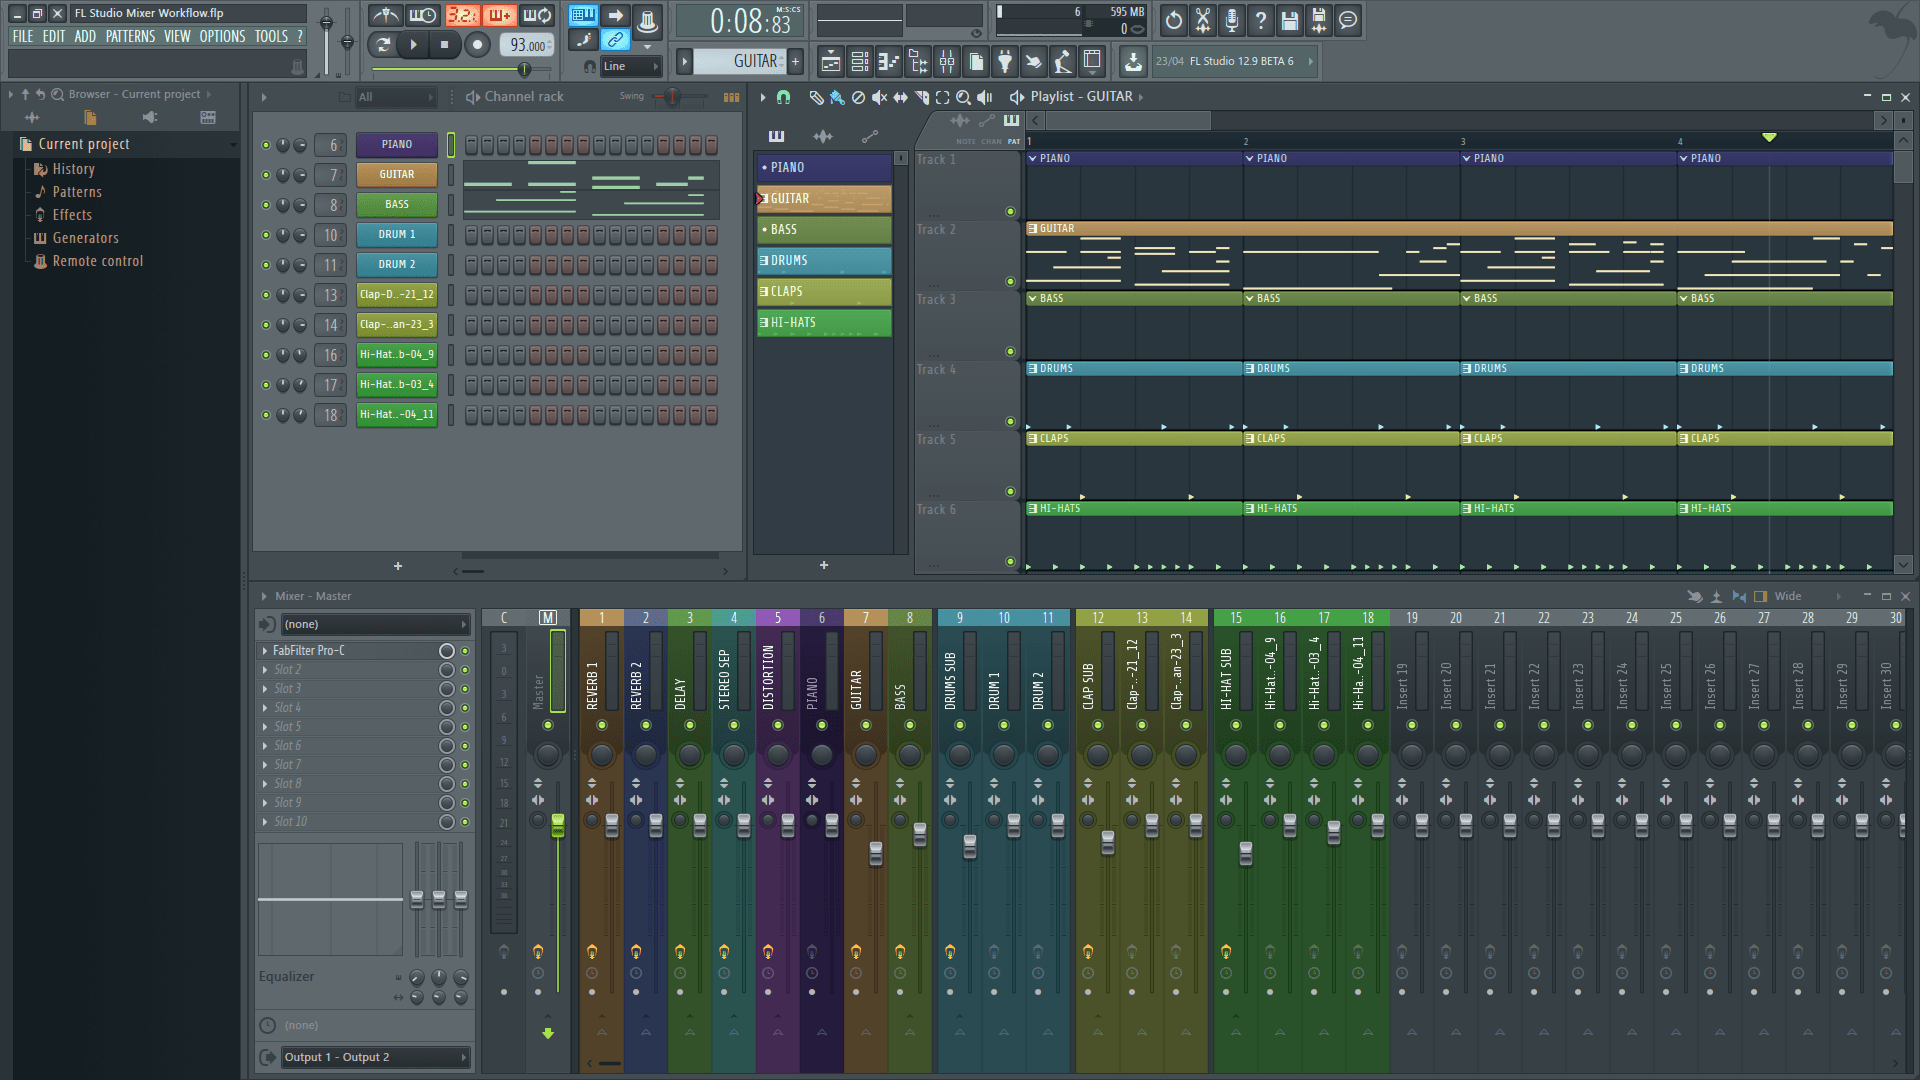This screenshot has height=1080, width=1920.
Task: Mute the PIANO channel in the Channel rack
Action: [x=266, y=144]
